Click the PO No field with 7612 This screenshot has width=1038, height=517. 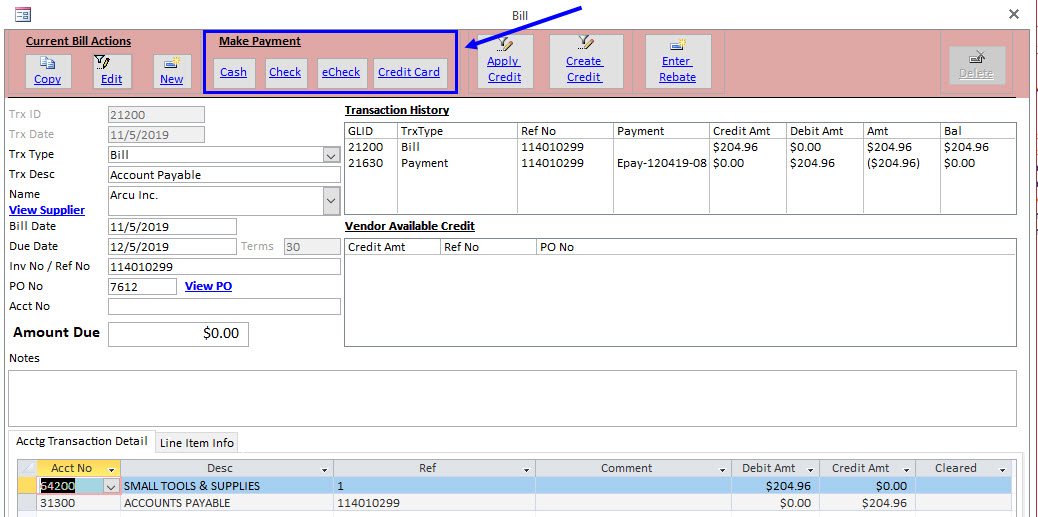tap(142, 286)
